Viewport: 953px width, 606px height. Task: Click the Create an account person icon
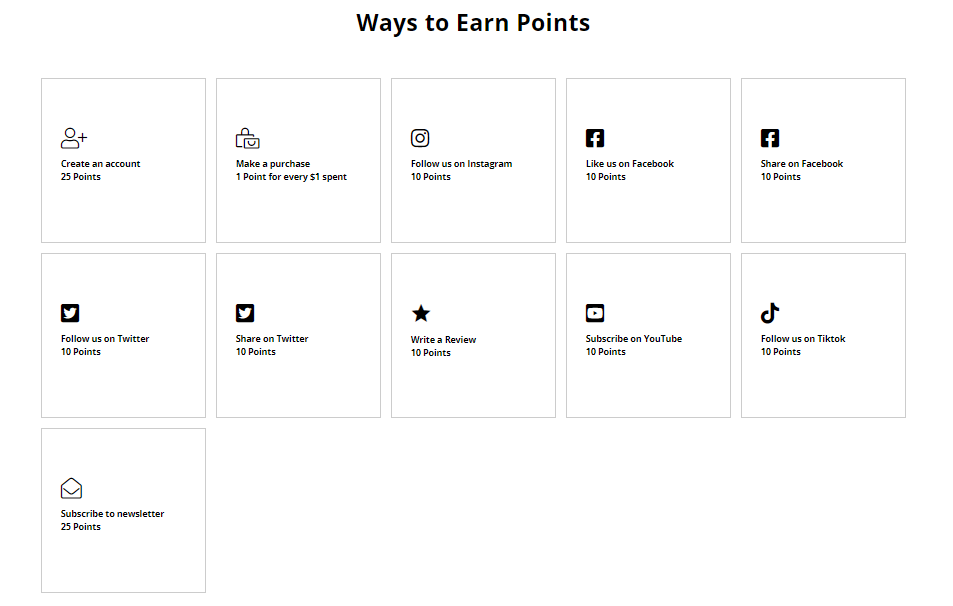tap(74, 138)
